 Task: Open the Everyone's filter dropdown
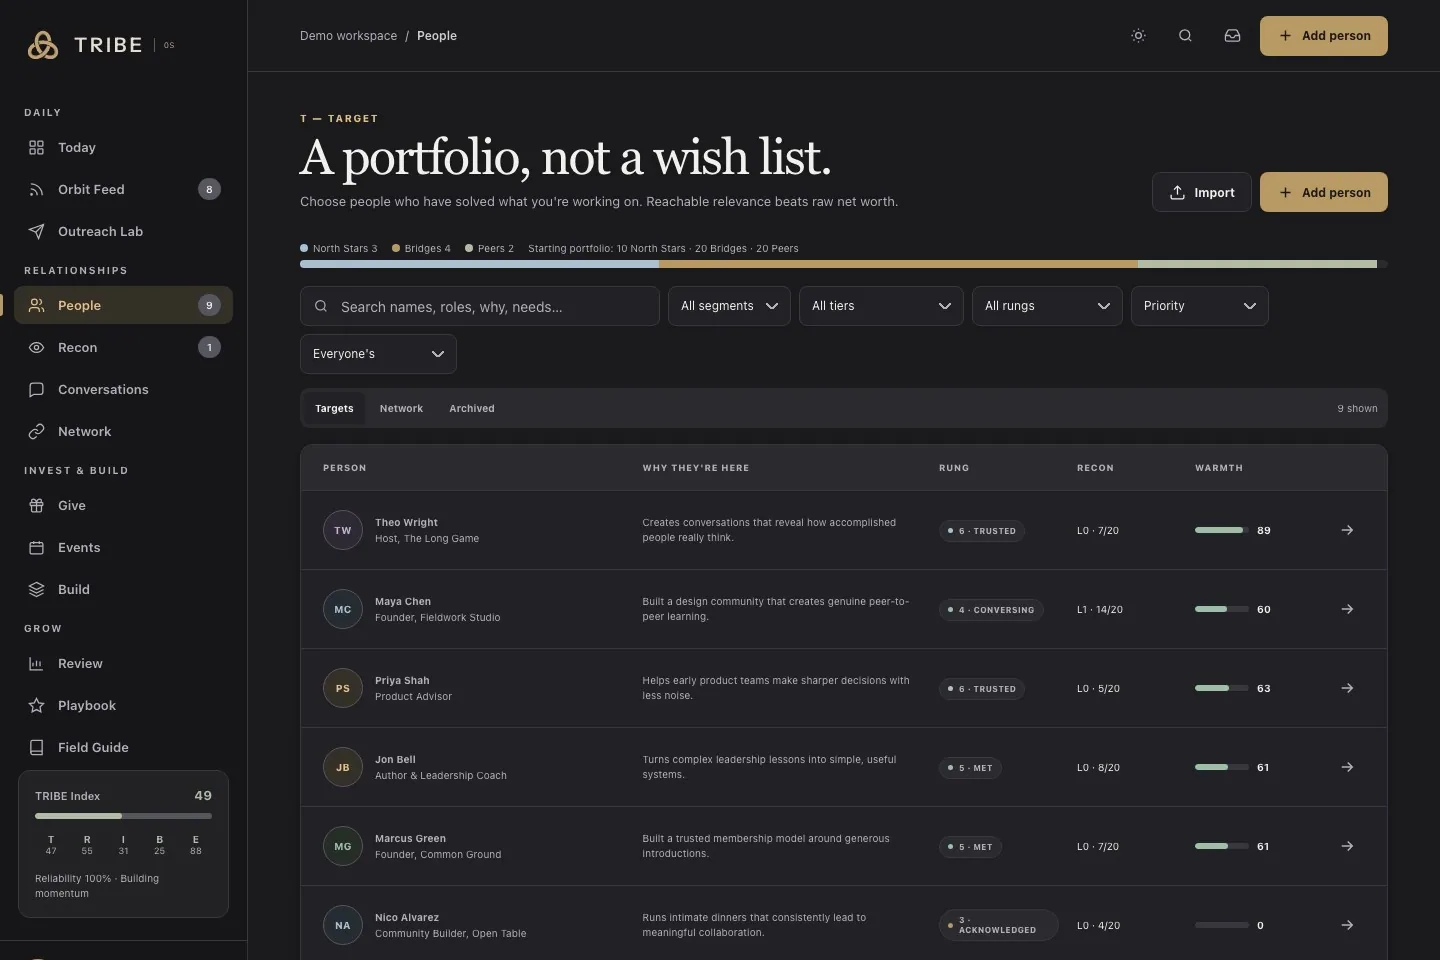pyautogui.click(x=378, y=354)
